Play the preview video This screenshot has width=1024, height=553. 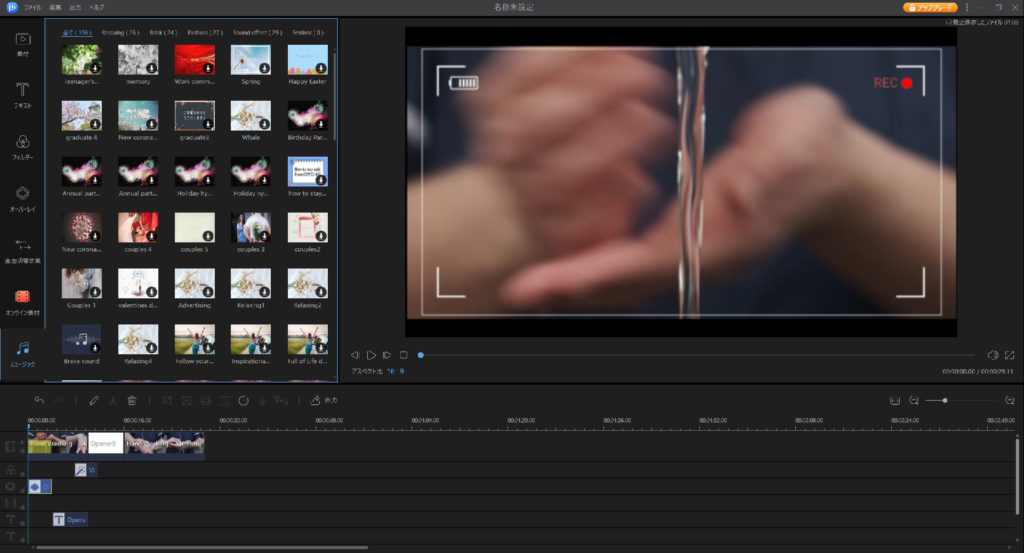[x=371, y=355]
